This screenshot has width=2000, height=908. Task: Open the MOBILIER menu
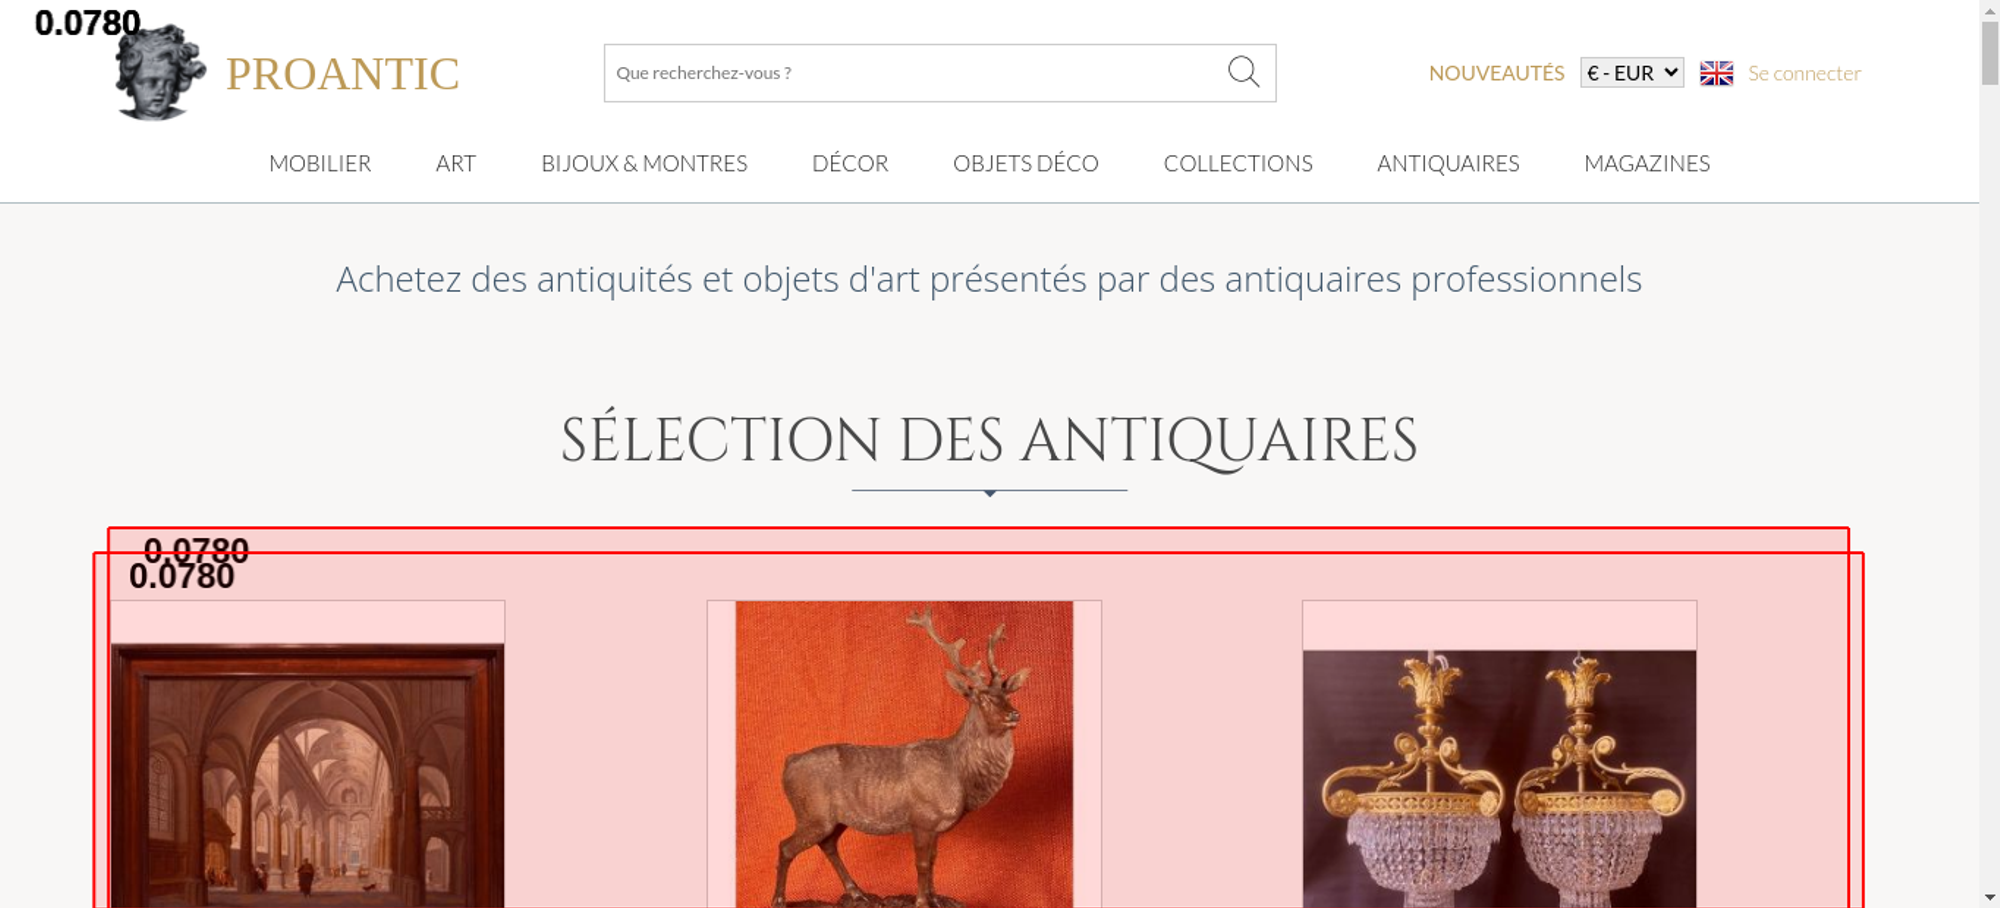320,163
